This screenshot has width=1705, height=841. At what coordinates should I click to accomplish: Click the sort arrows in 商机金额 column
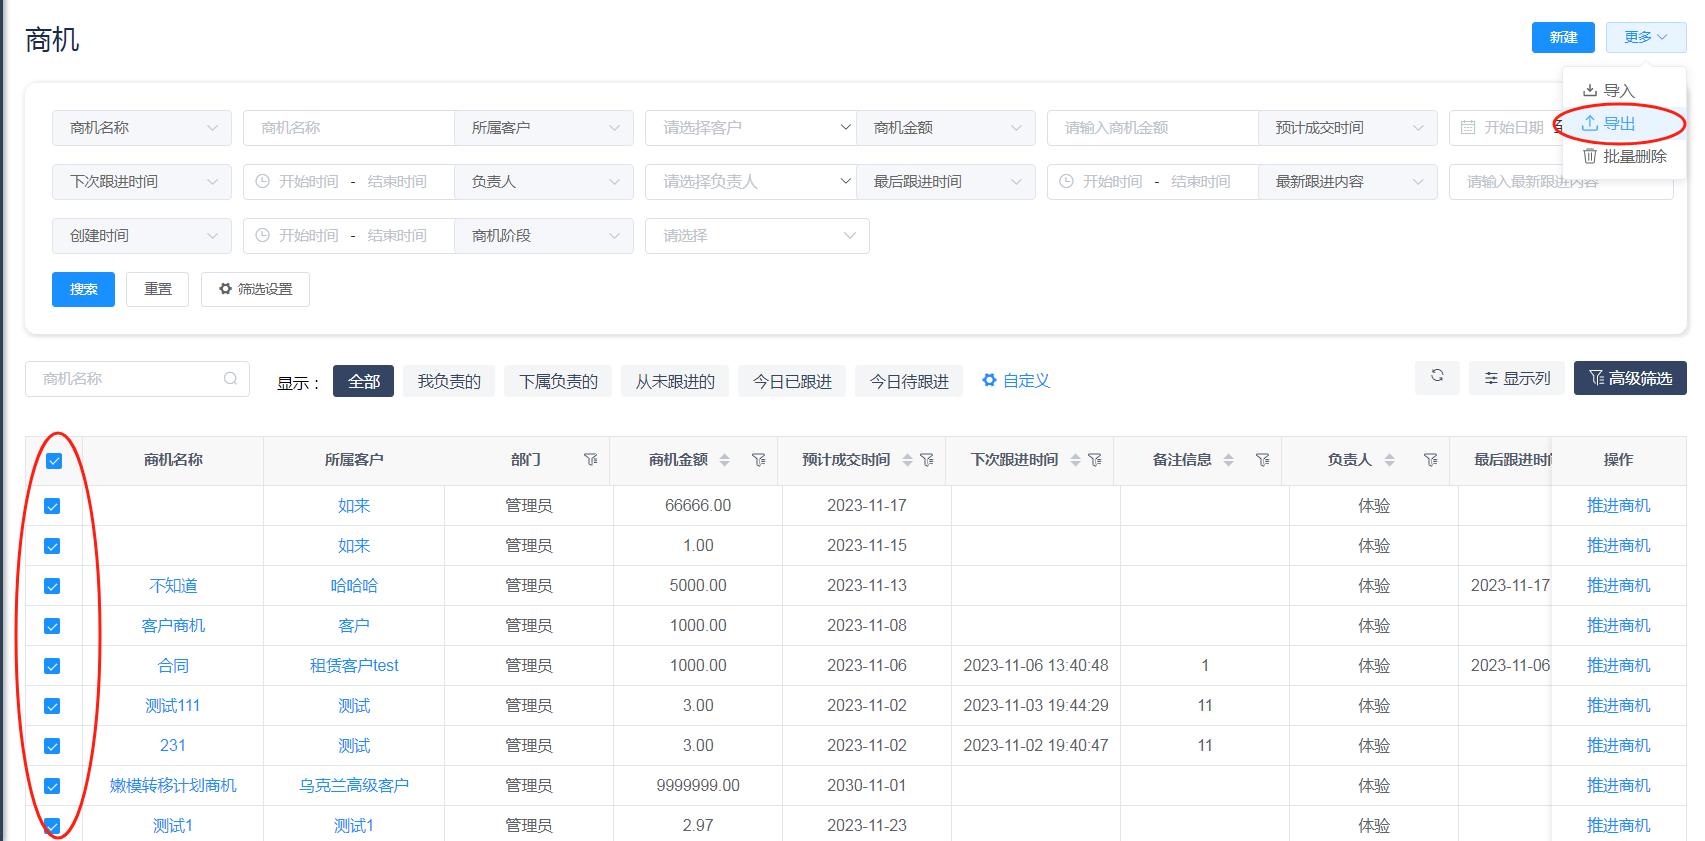[725, 460]
